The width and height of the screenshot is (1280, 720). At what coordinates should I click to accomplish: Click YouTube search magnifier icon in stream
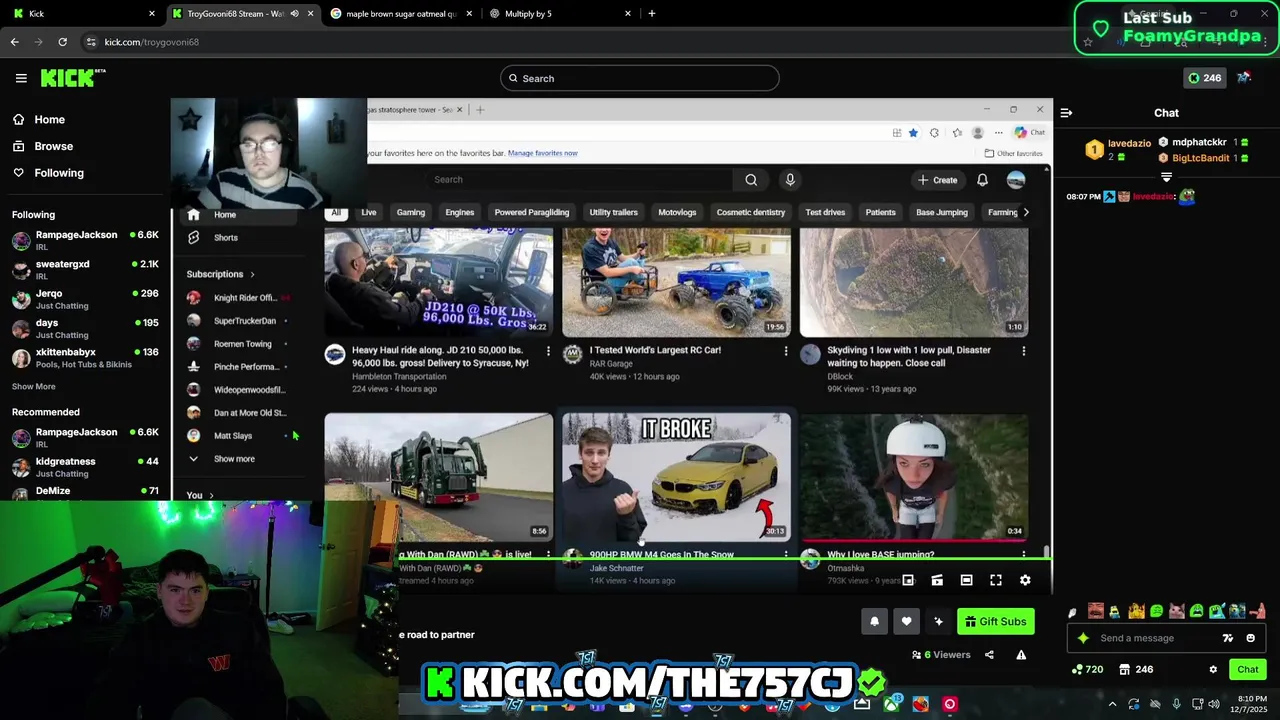(751, 180)
